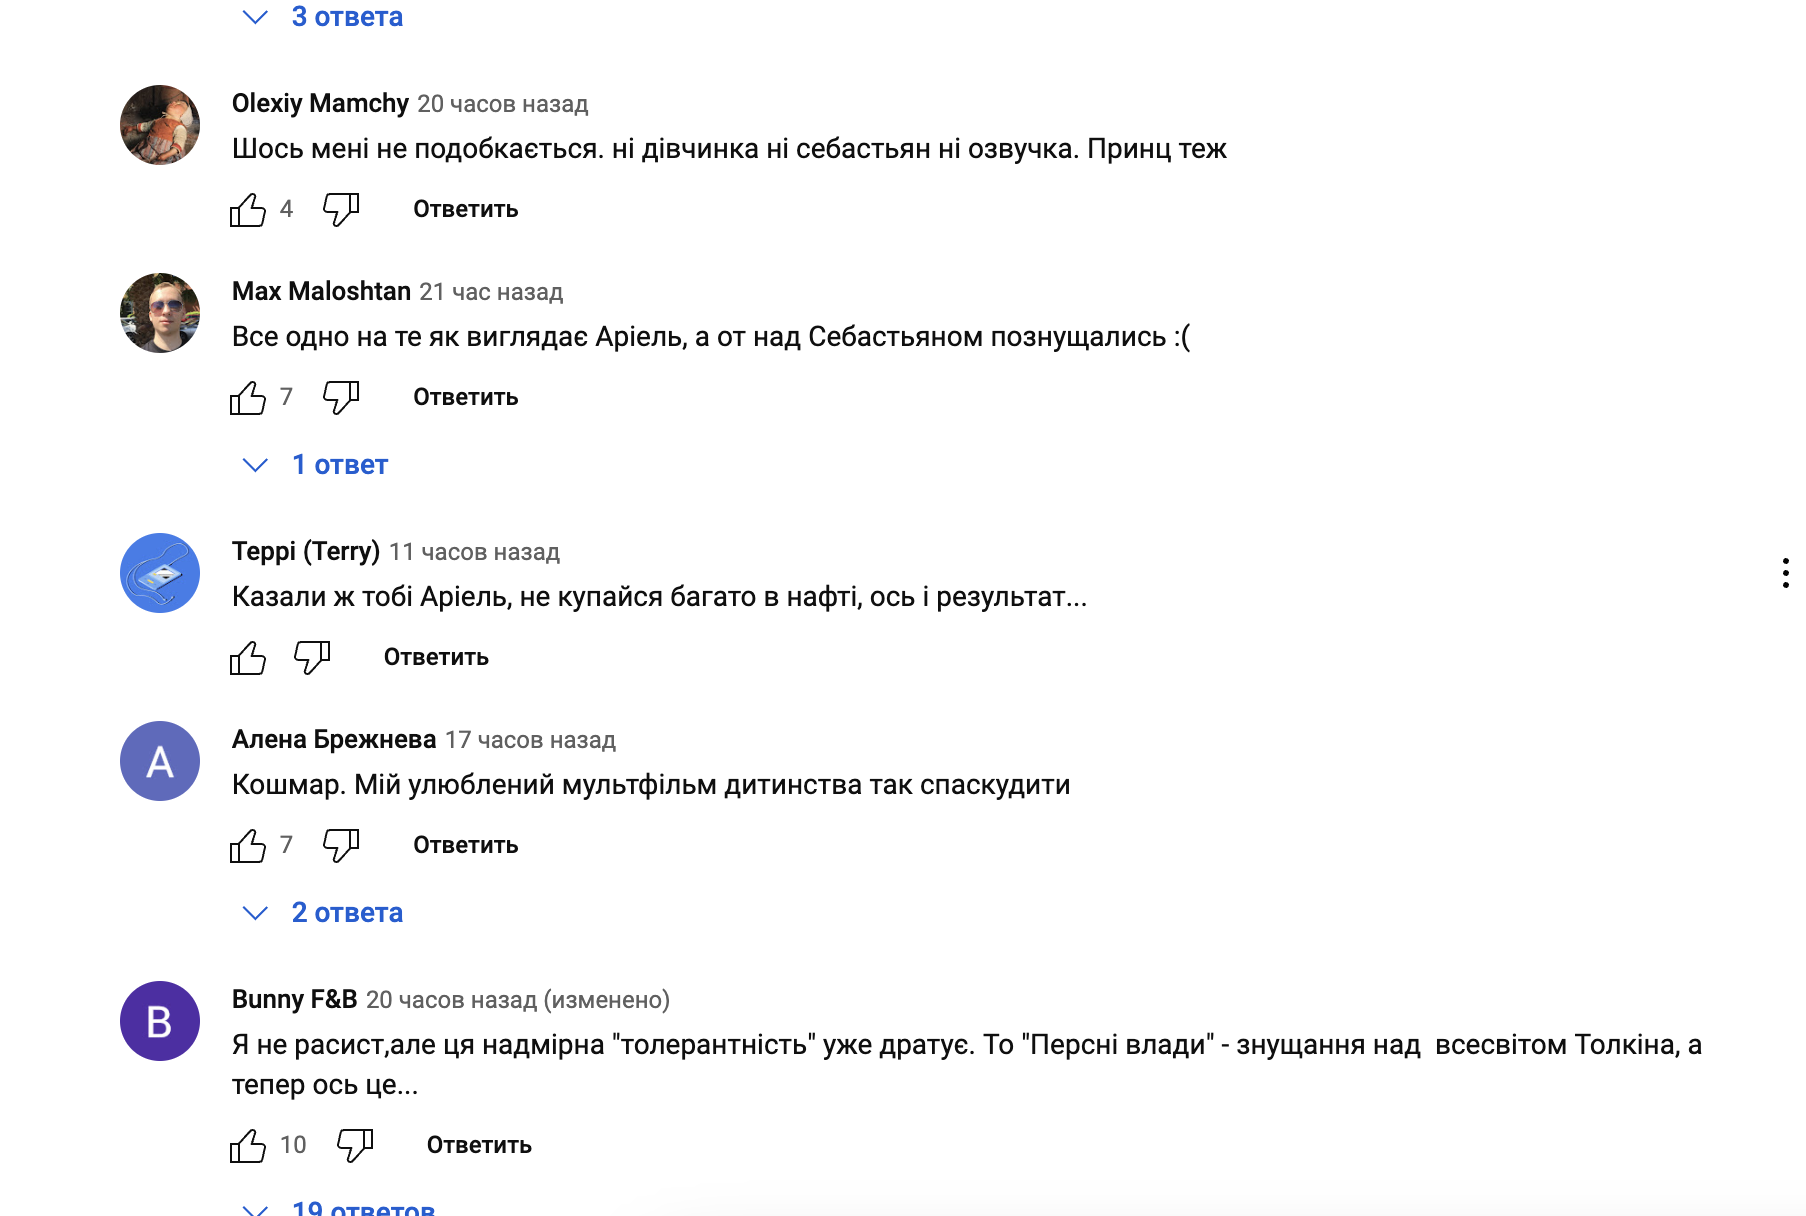Like Bunny F&B's comment with 10 likes
The width and height of the screenshot is (1806, 1216).
(x=247, y=1145)
